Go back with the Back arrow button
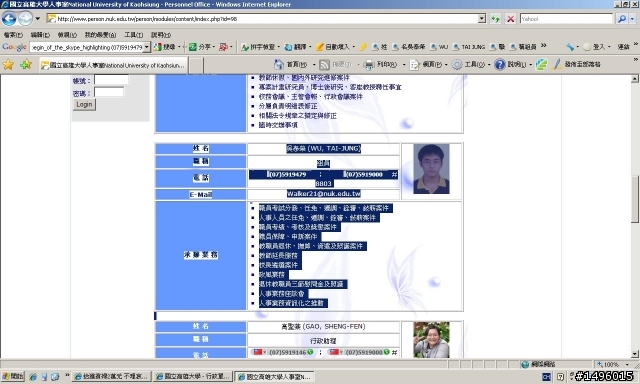 9,19
